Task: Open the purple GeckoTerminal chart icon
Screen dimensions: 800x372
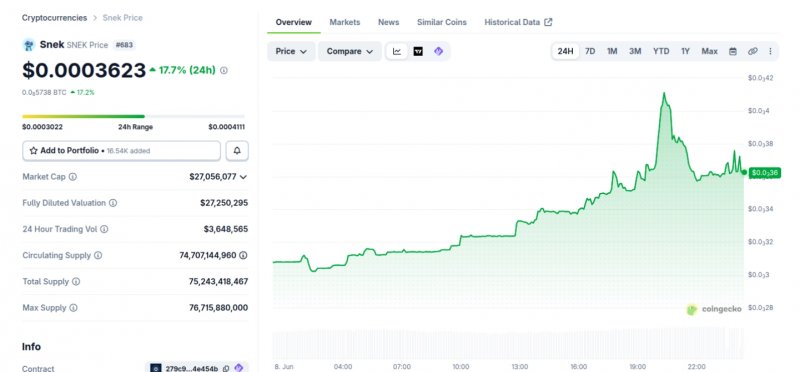Action: coord(438,51)
